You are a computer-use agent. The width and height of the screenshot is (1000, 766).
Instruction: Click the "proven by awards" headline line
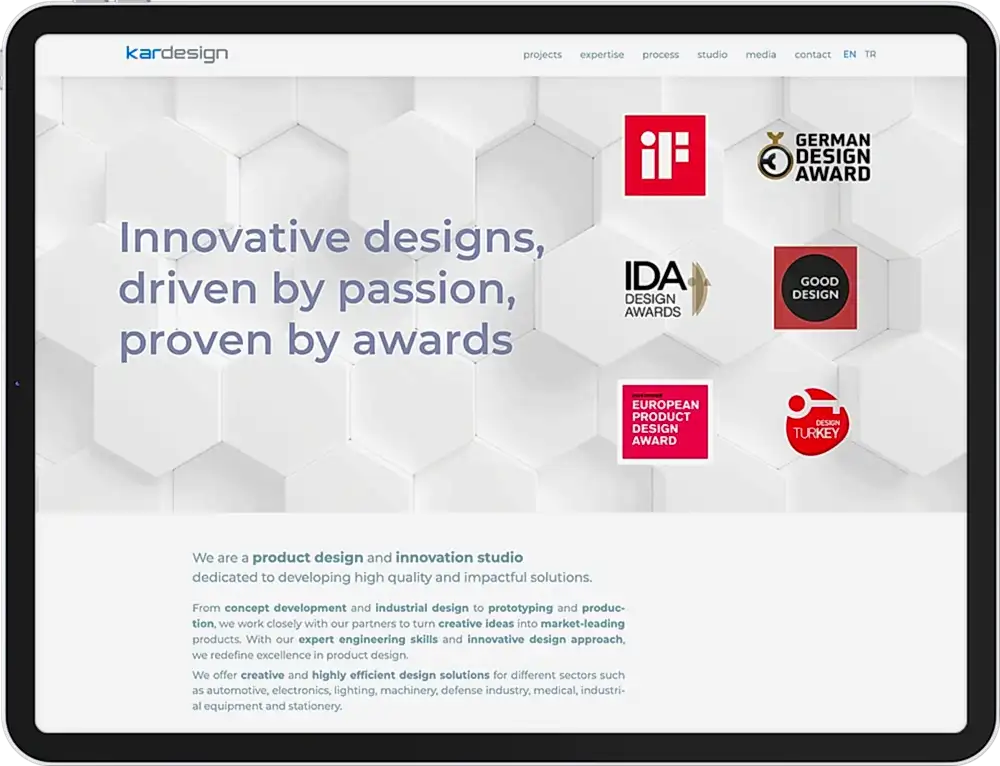316,341
